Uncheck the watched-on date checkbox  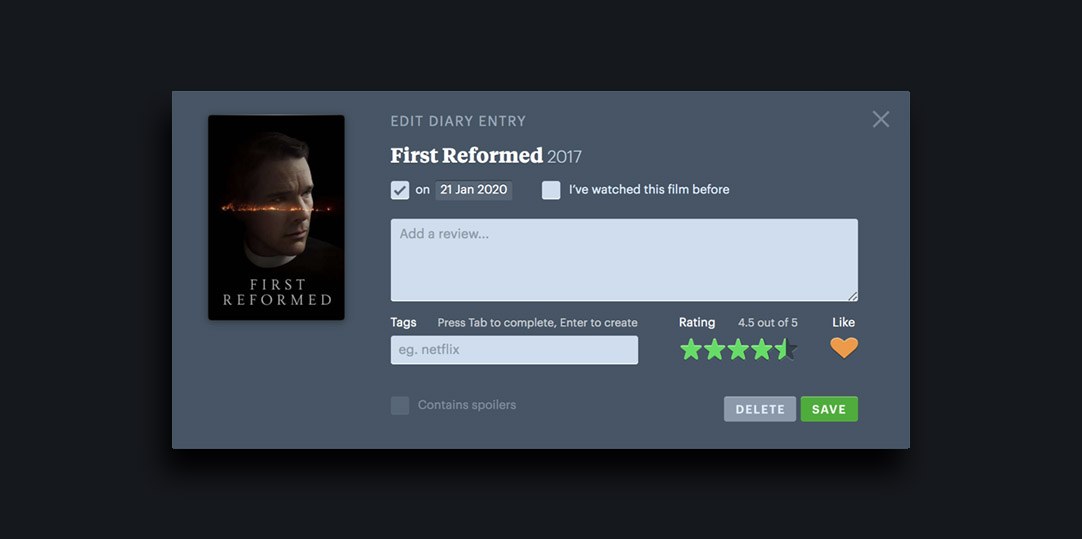pyautogui.click(x=400, y=190)
